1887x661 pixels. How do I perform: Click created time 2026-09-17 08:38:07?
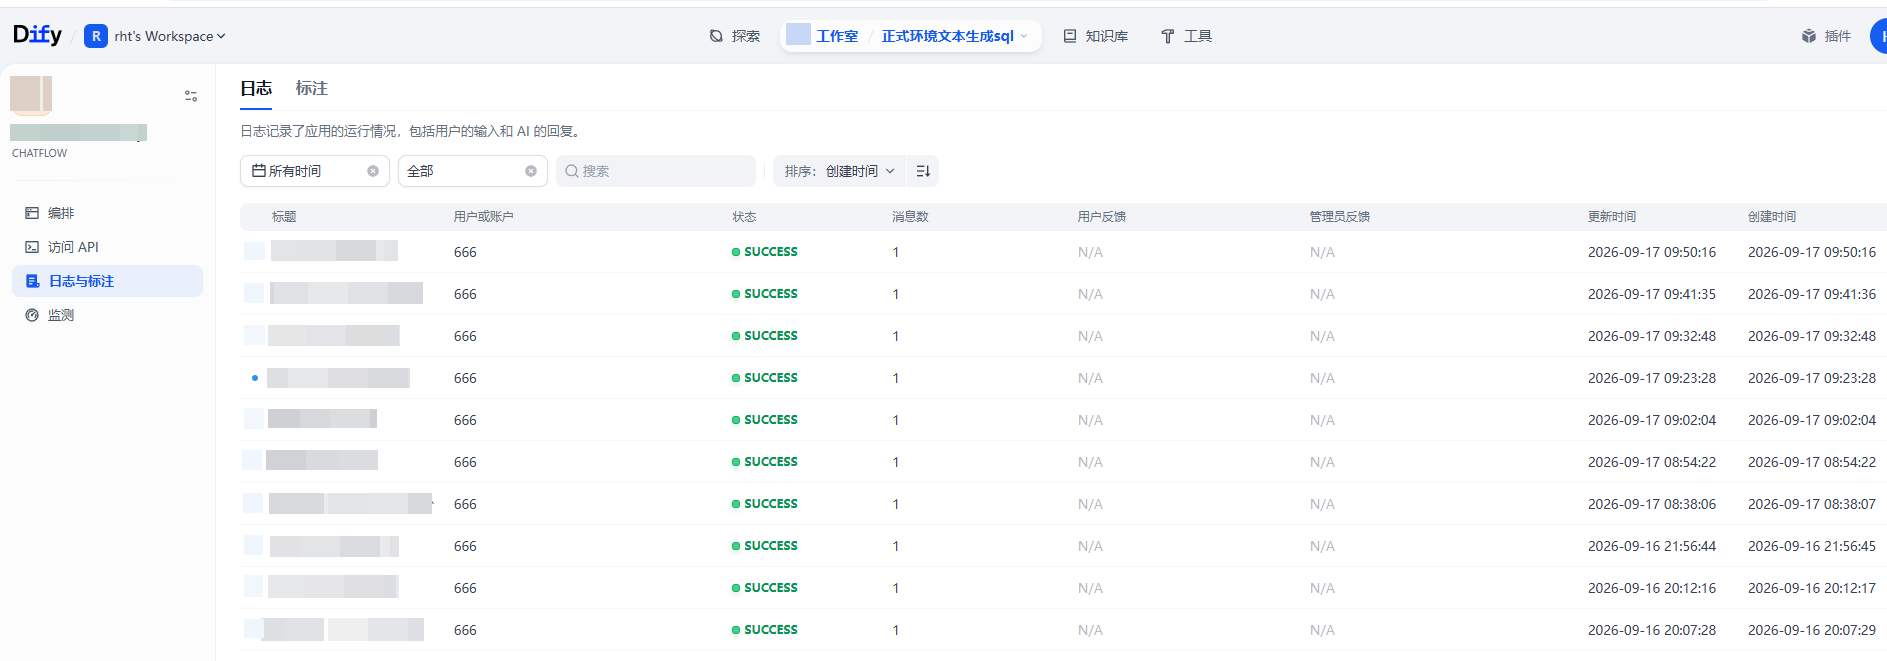pos(1812,504)
